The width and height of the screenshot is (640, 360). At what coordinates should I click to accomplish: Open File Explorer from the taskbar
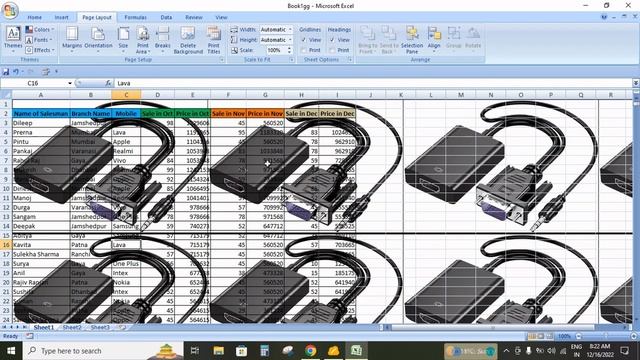[x=219, y=351]
